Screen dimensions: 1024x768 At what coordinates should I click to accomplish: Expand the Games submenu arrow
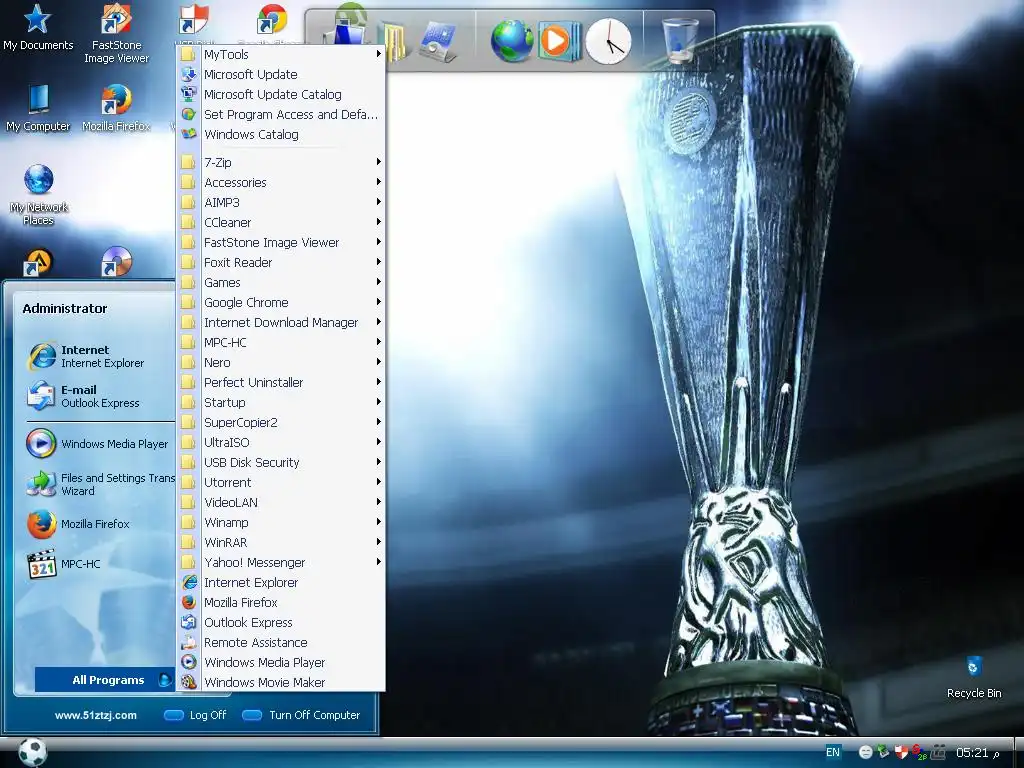click(x=379, y=282)
